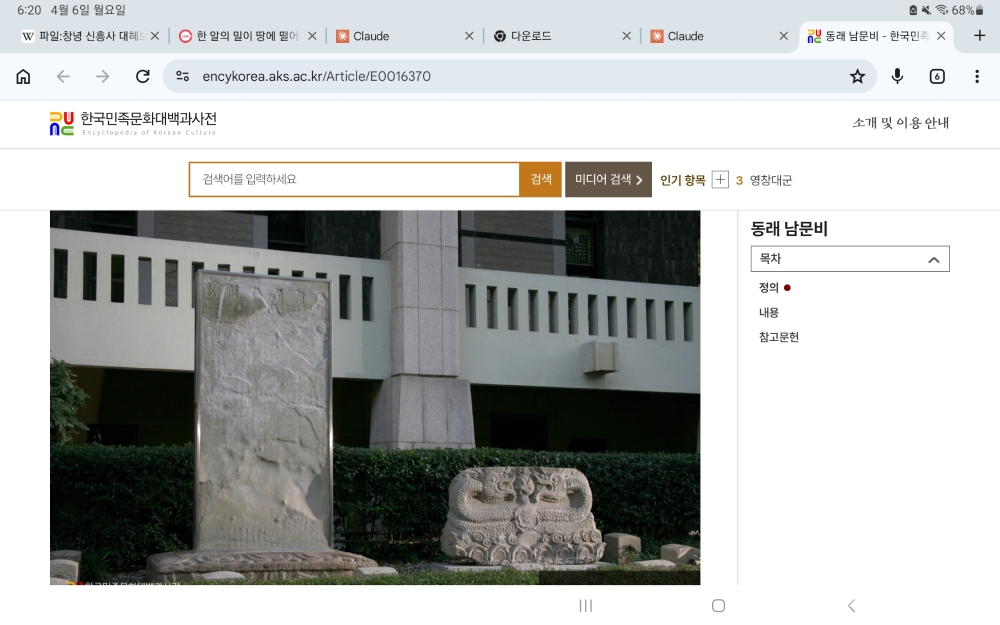
Task: Jump to the 내용 section
Action: click(x=768, y=312)
